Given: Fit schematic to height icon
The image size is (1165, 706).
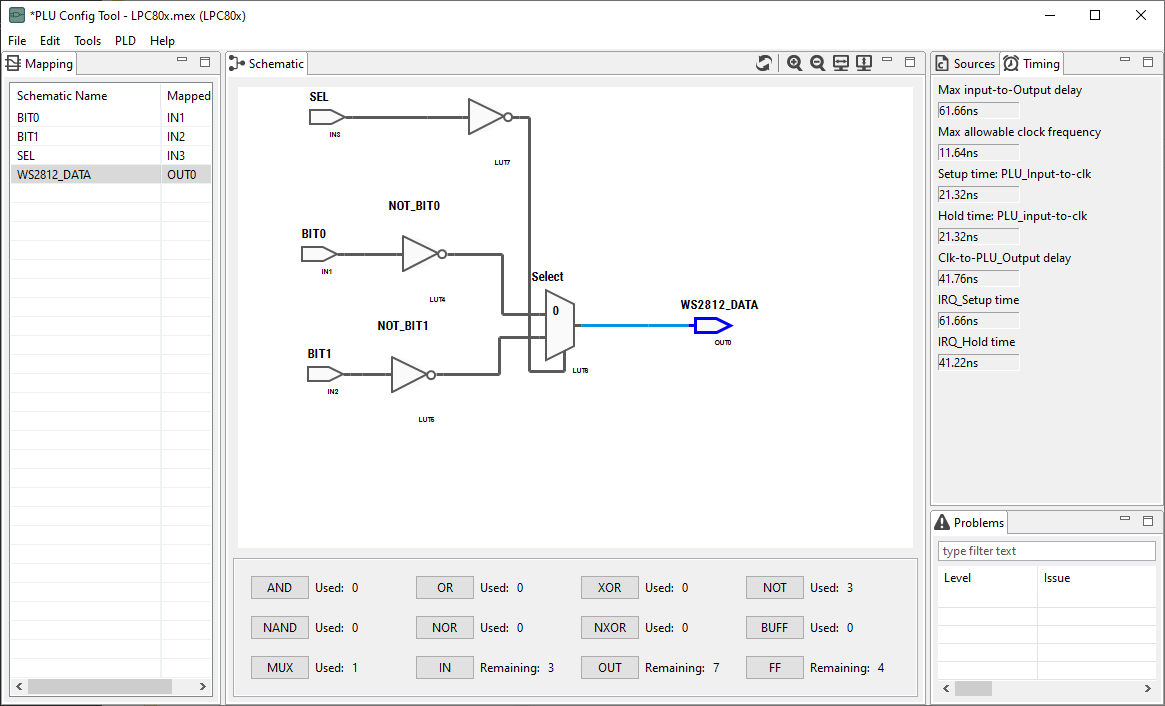Looking at the screenshot, I should (864, 63).
